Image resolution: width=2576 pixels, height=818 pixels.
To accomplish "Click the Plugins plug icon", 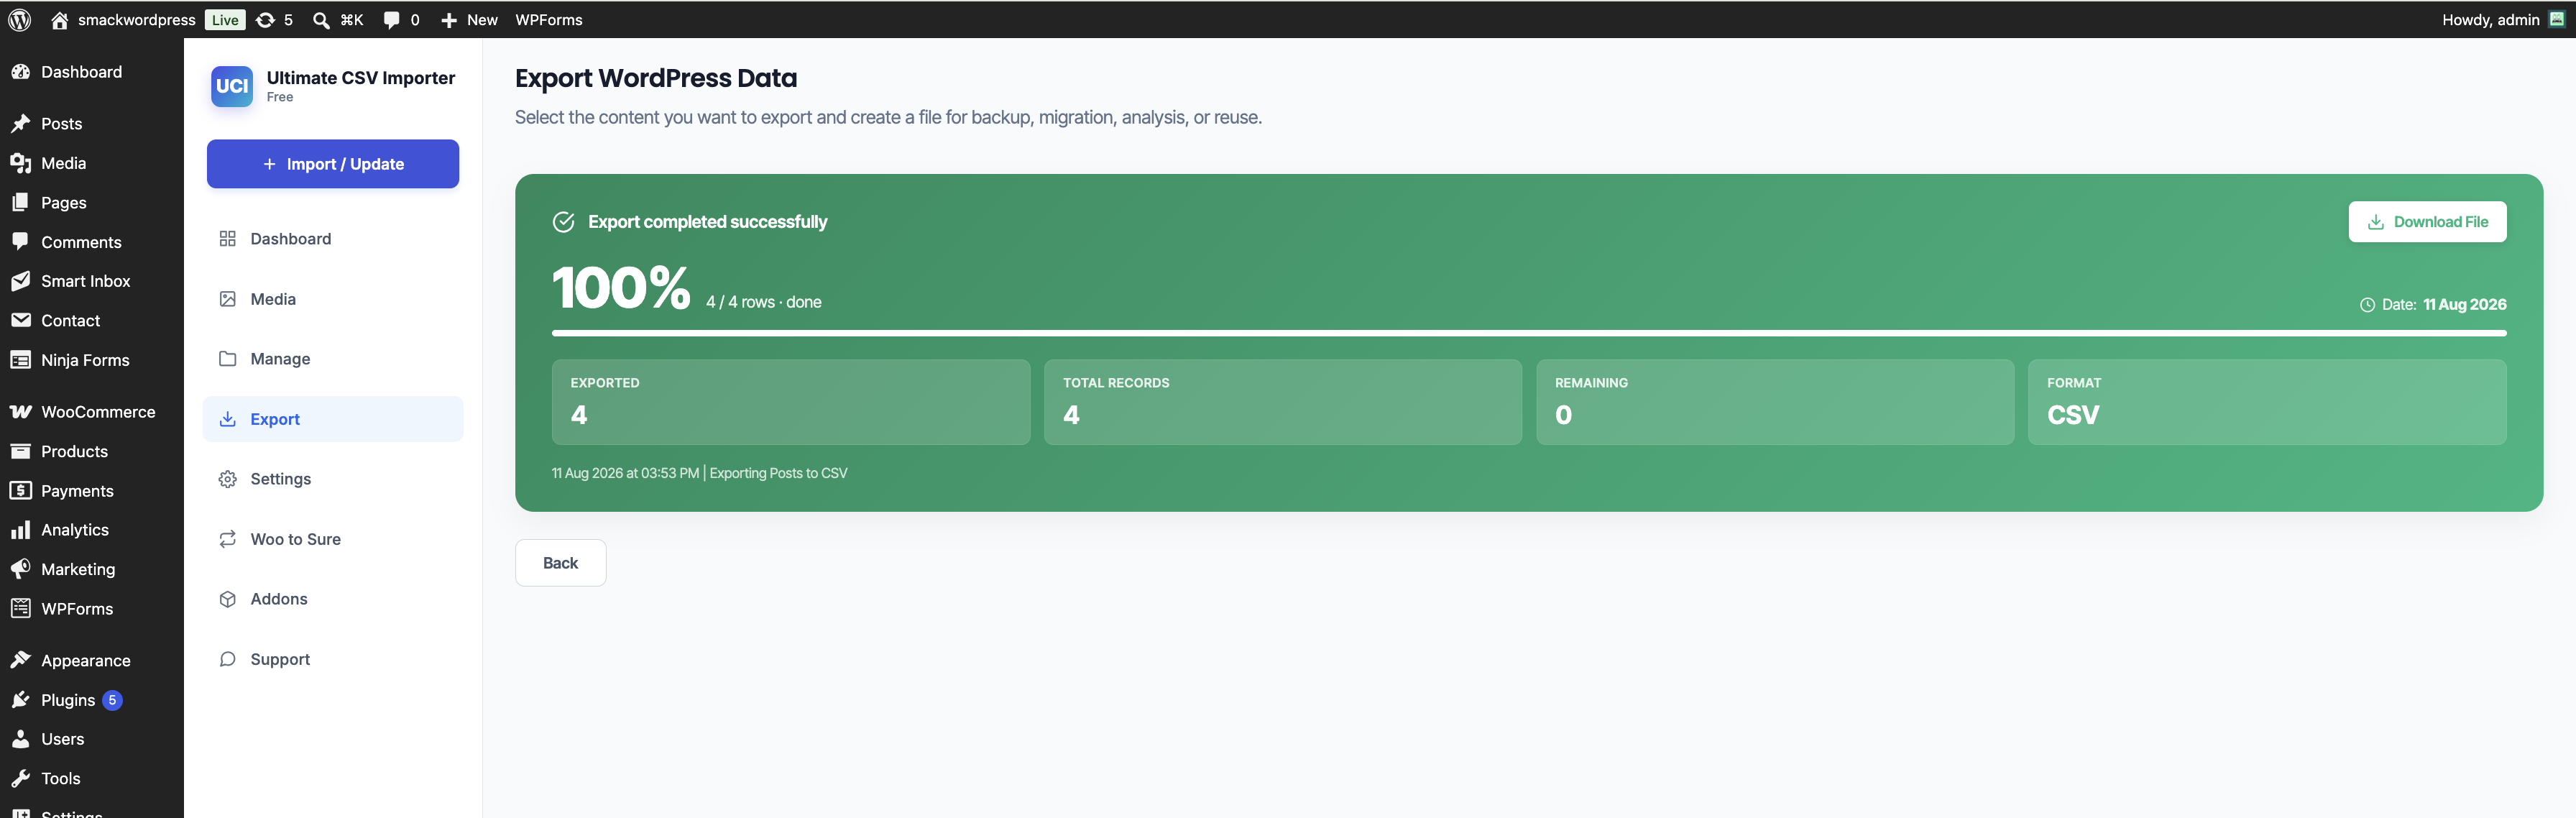I will (20, 700).
